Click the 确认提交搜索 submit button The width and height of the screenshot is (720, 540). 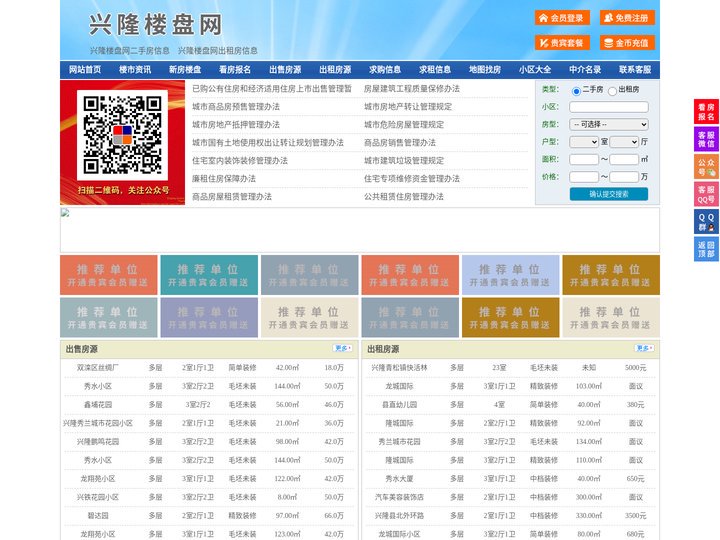609,194
